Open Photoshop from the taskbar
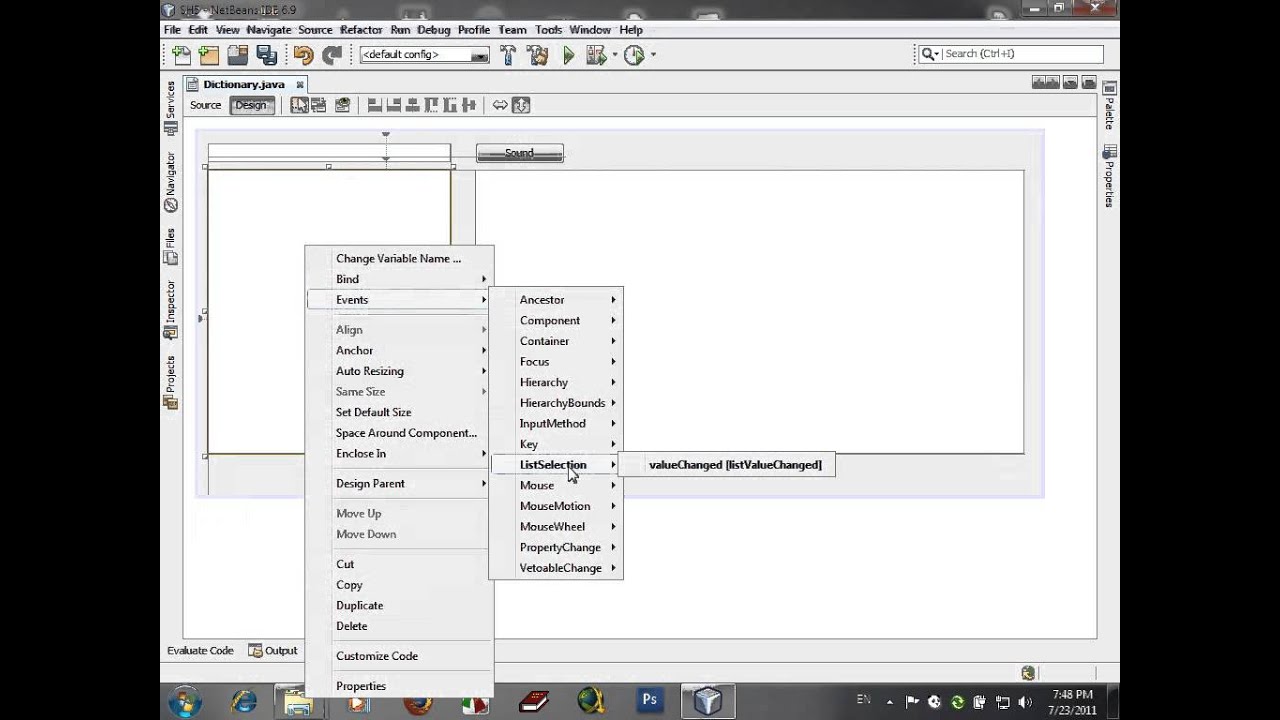The image size is (1280, 720). tap(649, 701)
